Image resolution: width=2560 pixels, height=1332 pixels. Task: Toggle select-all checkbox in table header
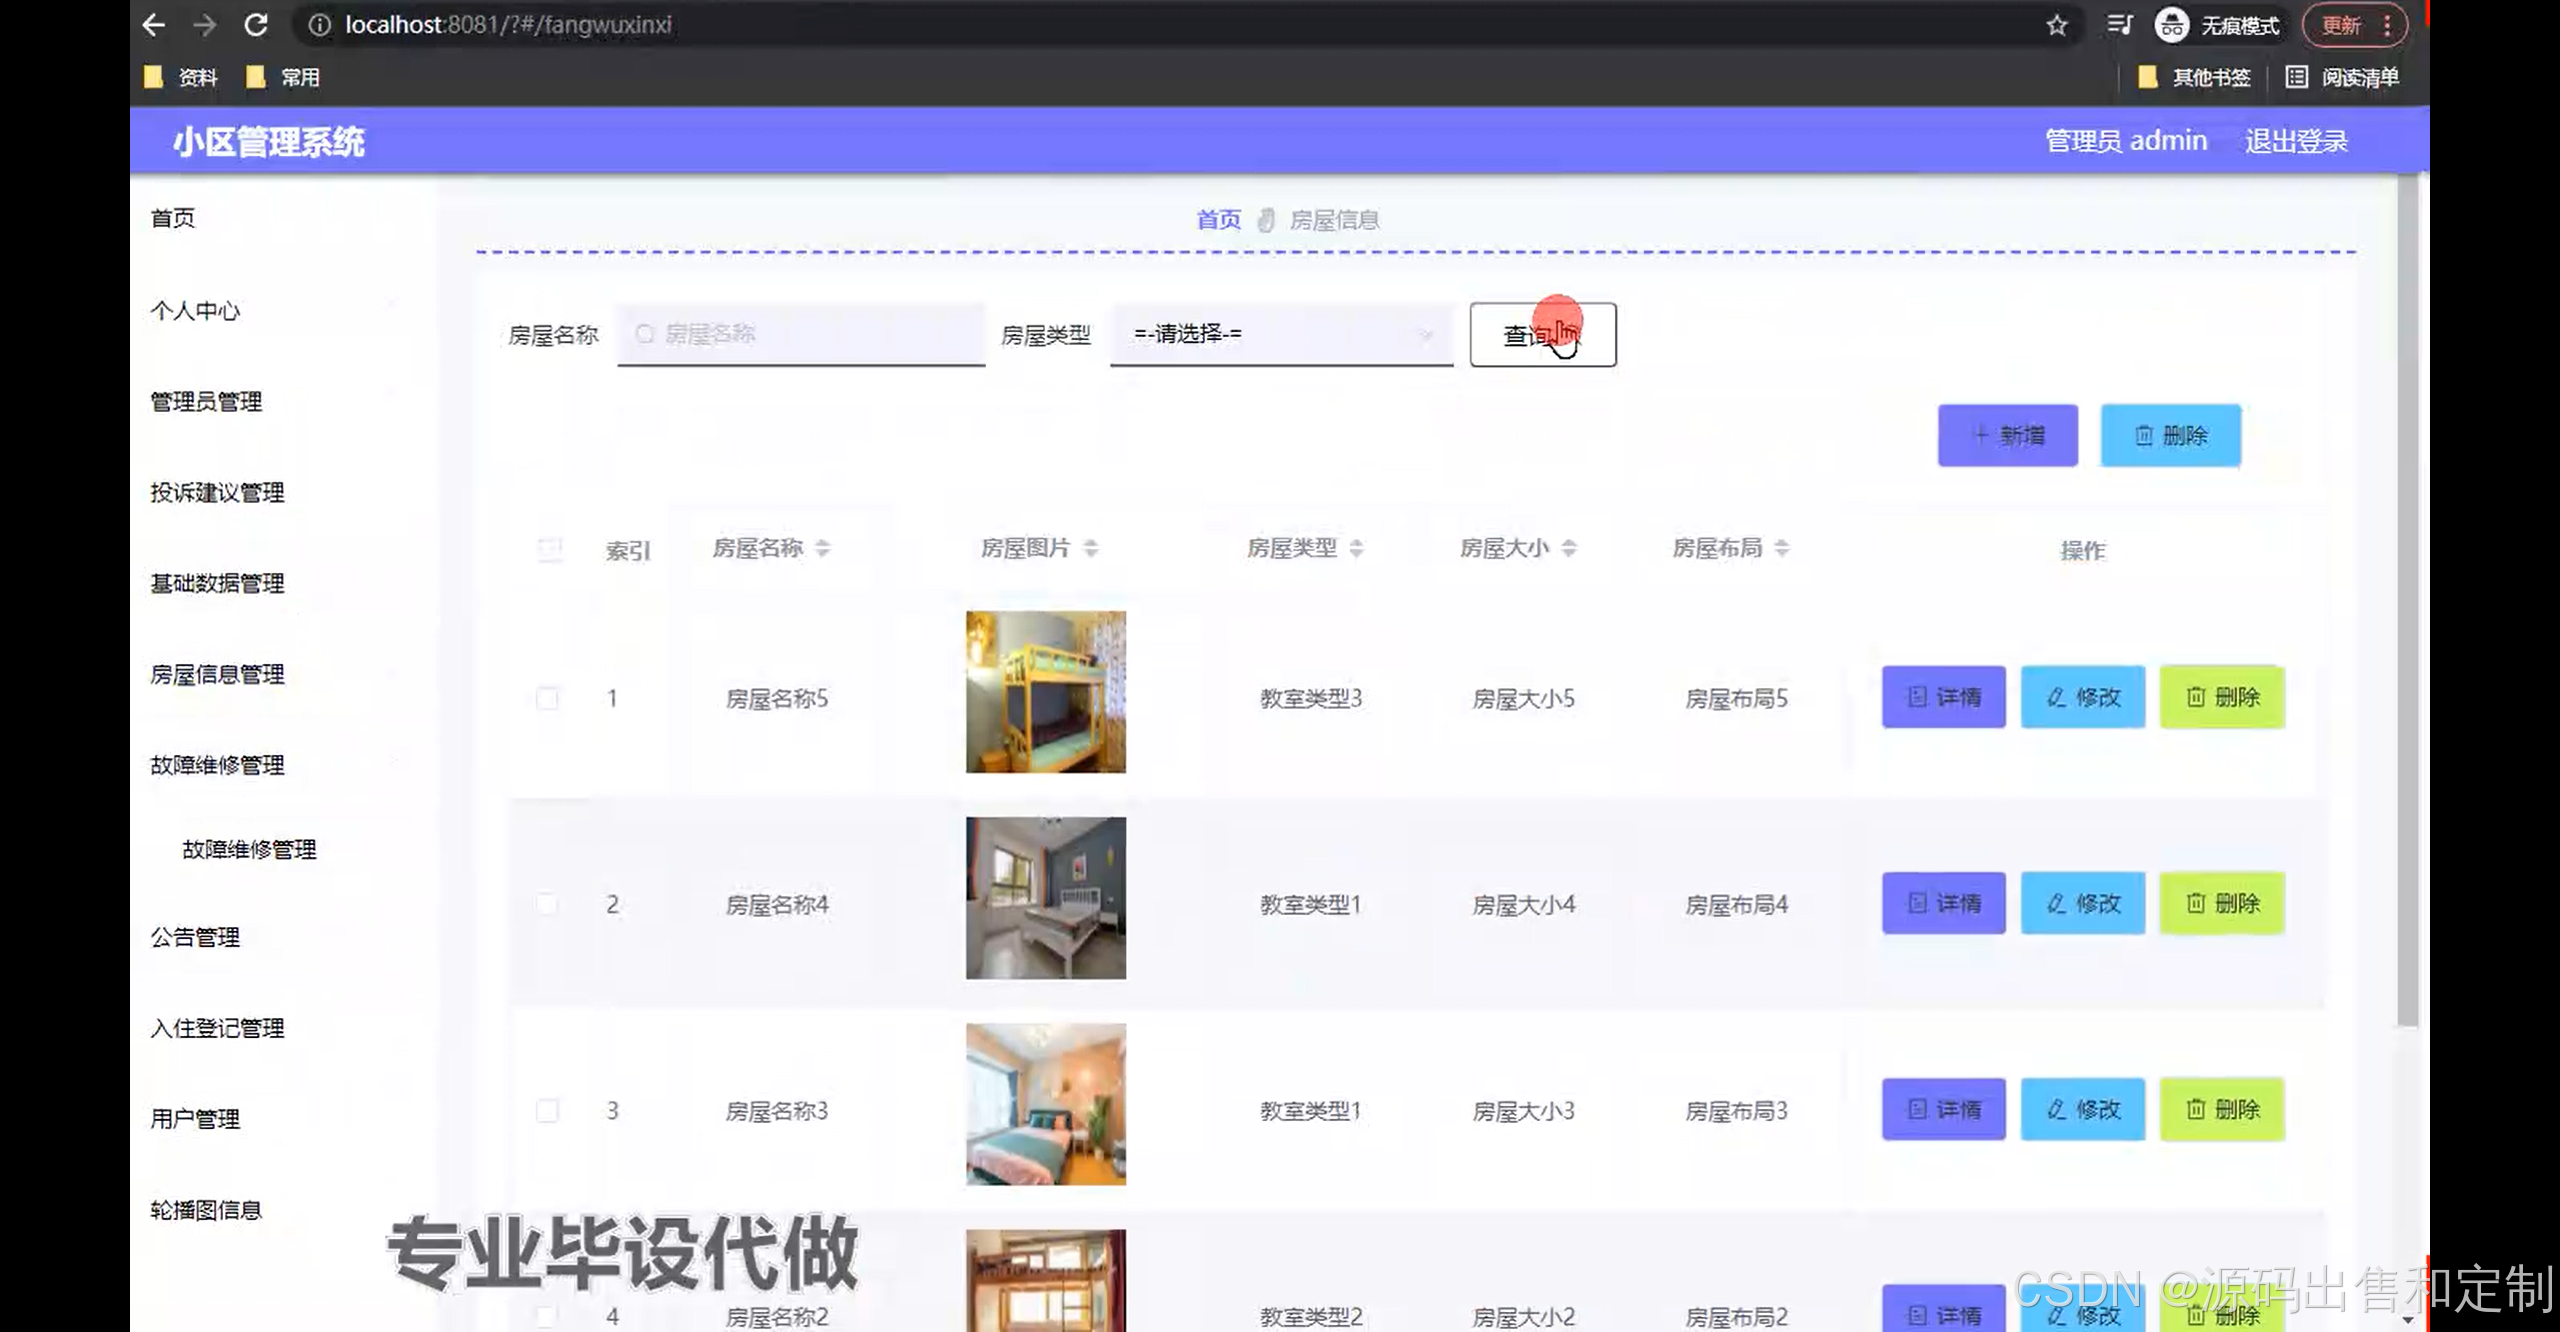(549, 549)
